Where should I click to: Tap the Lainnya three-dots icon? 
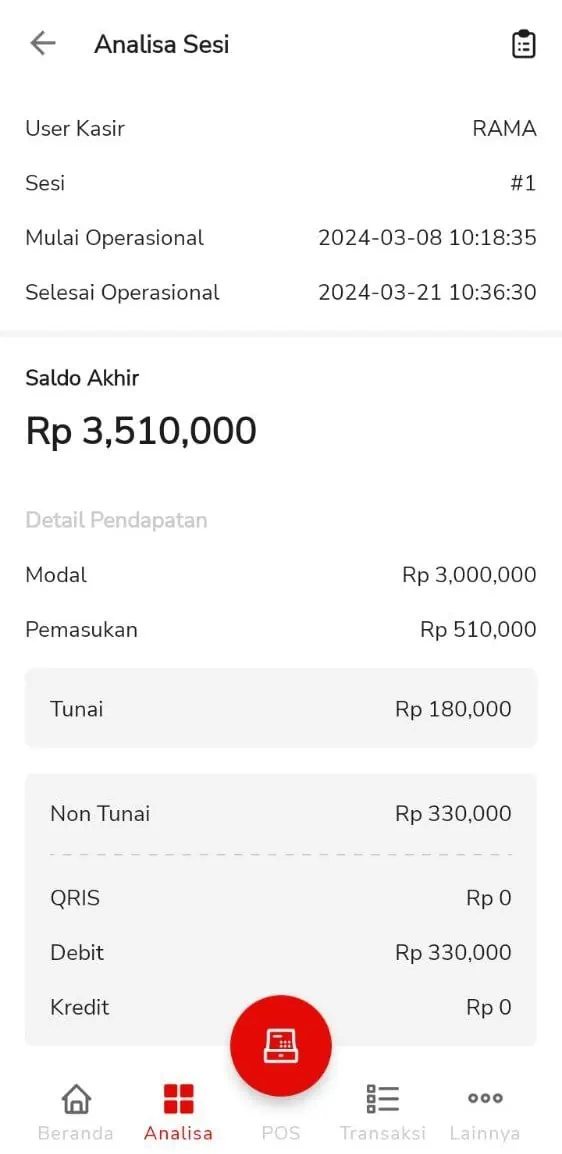click(x=485, y=1098)
